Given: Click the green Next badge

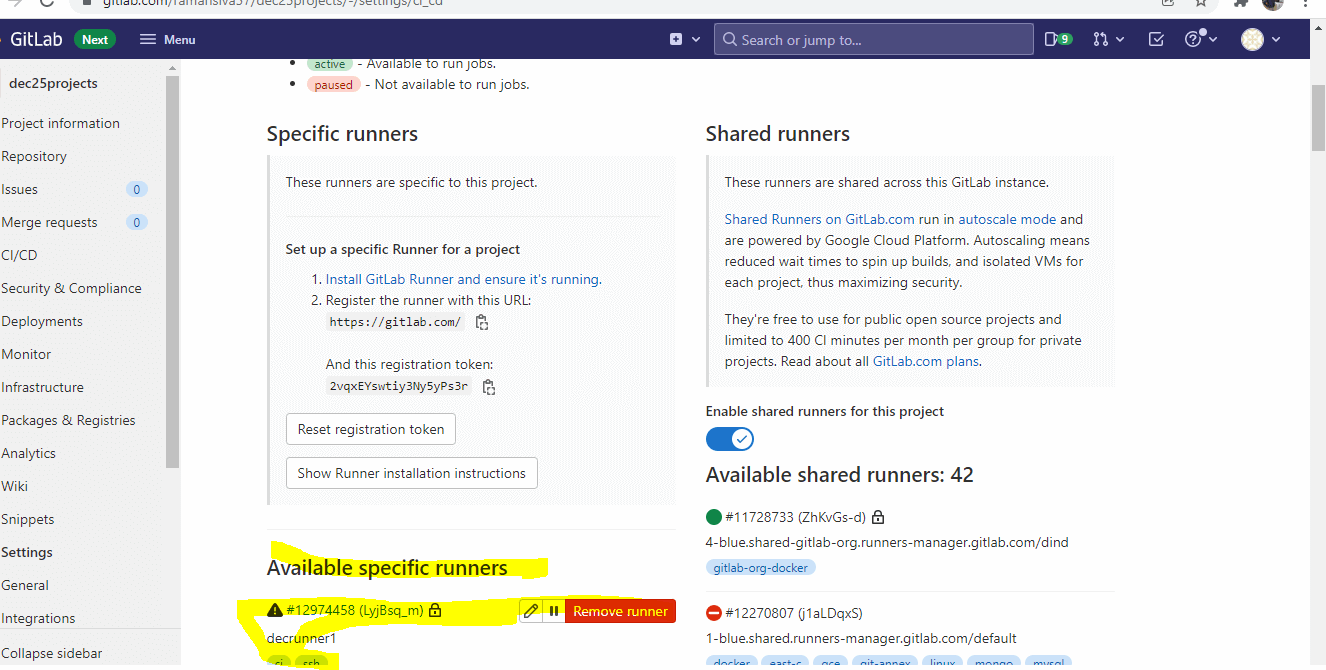Looking at the screenshot, I should pos(95,40).
